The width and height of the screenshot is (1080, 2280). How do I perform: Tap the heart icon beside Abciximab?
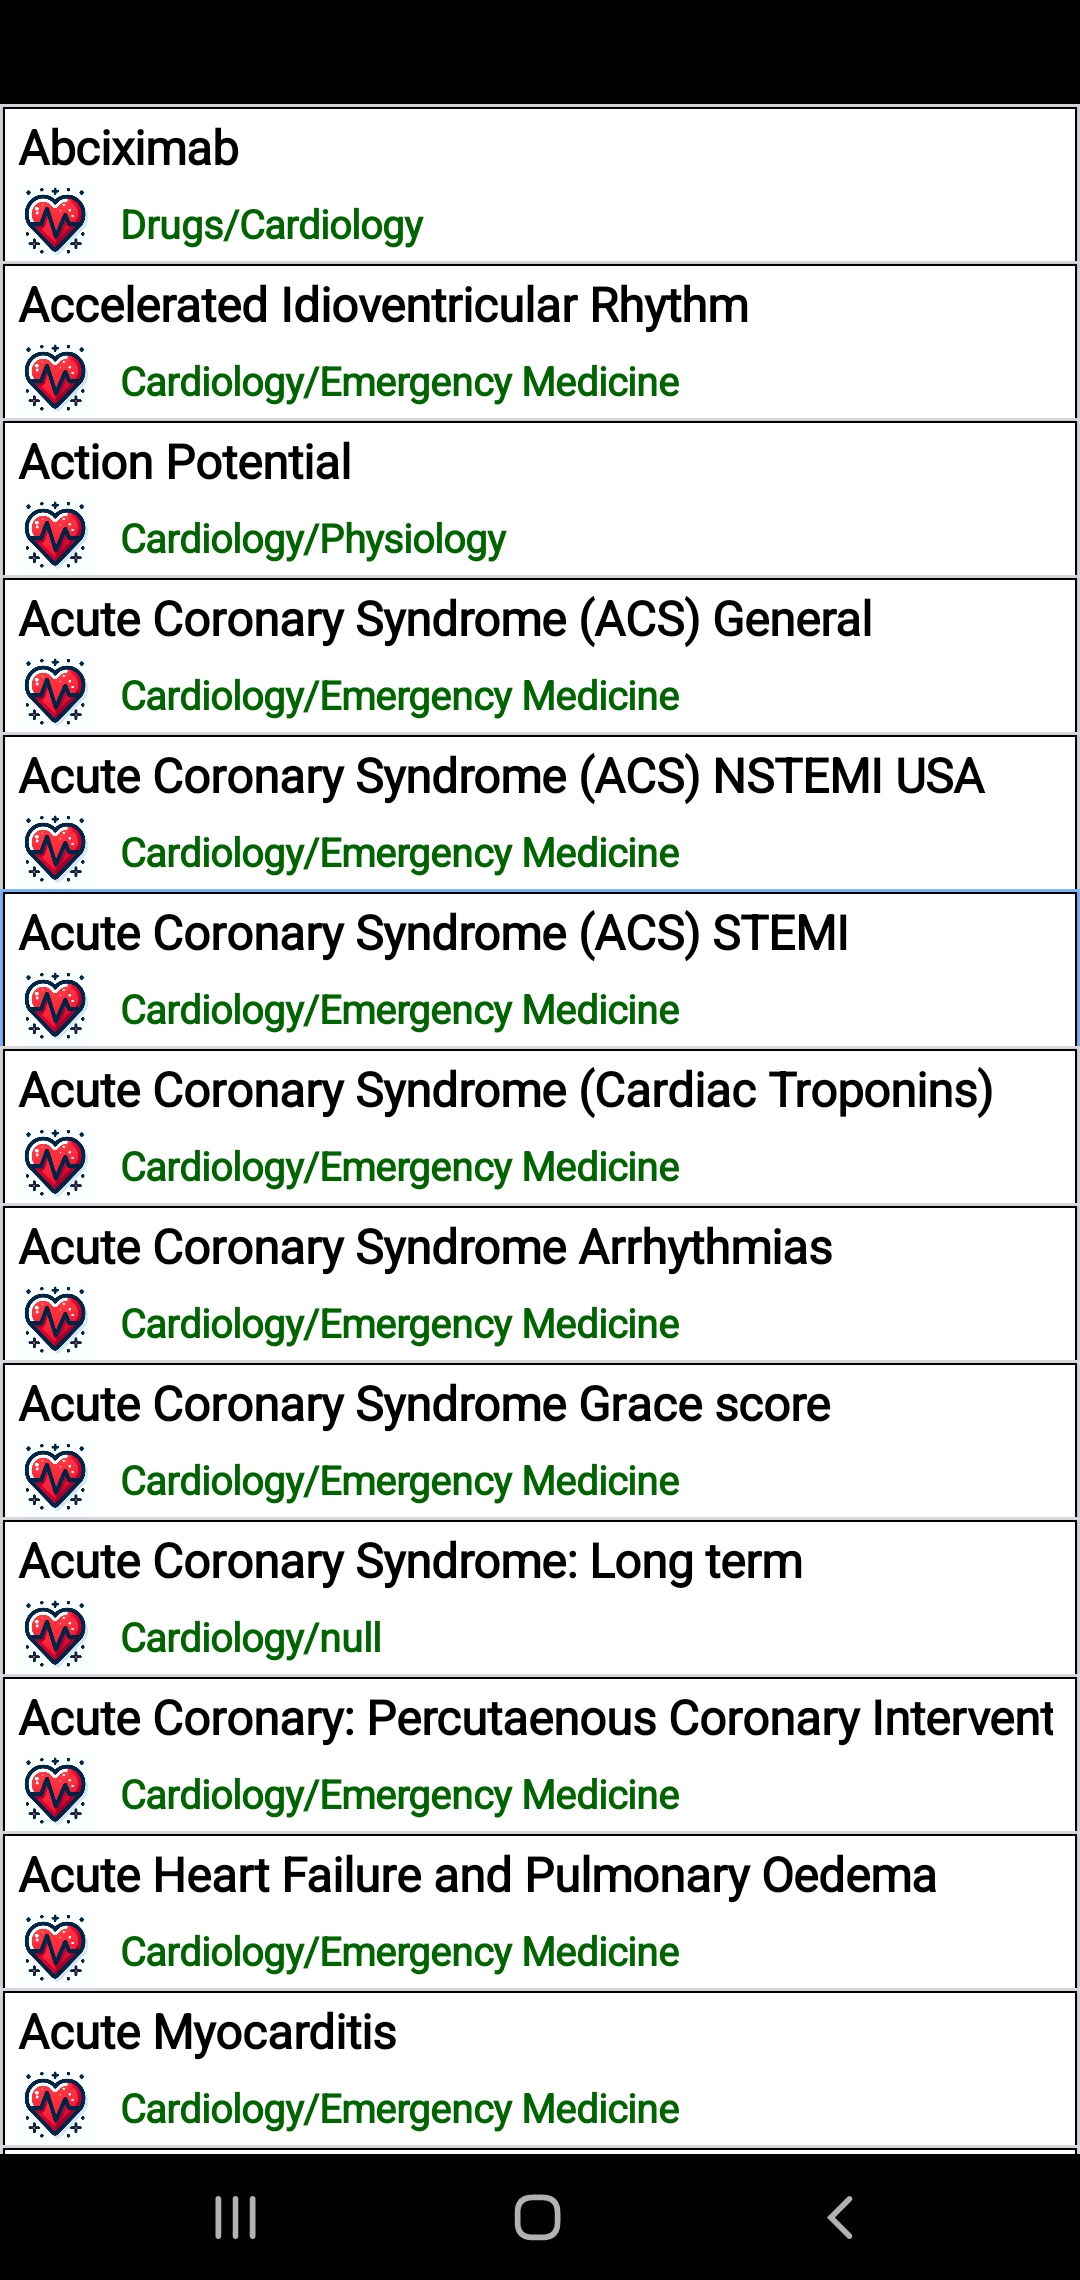pyautogui.click(x=56, y=222)
